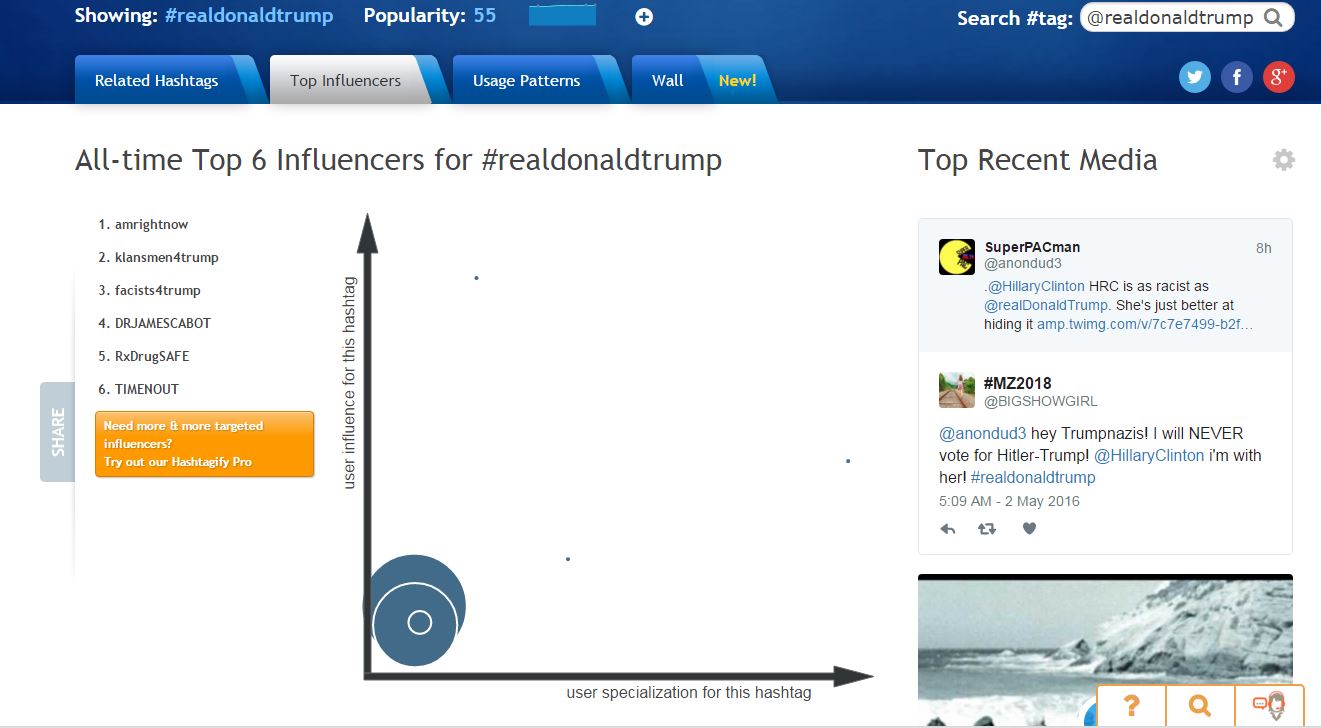This screenshot has width=1321, height=728.
Task: Click the plus icon beside Popularity
Action: [x=644, y=17]
